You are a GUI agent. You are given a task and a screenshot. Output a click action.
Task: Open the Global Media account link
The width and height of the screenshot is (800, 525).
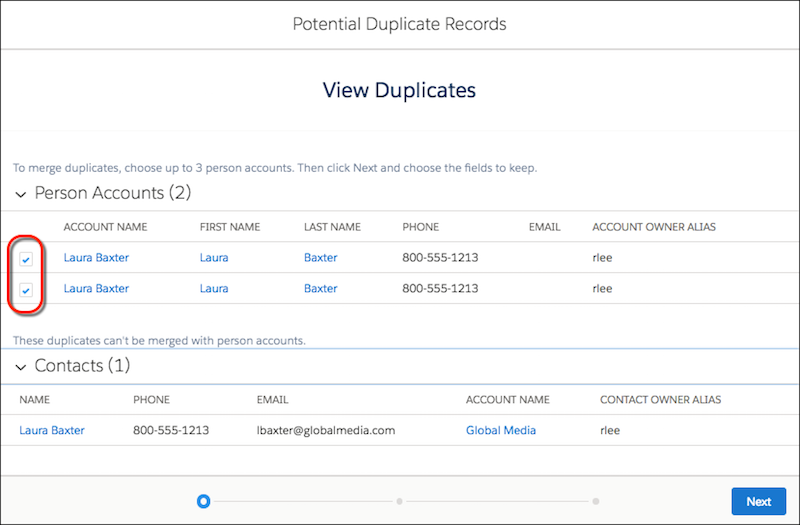[x=501, y=430]
